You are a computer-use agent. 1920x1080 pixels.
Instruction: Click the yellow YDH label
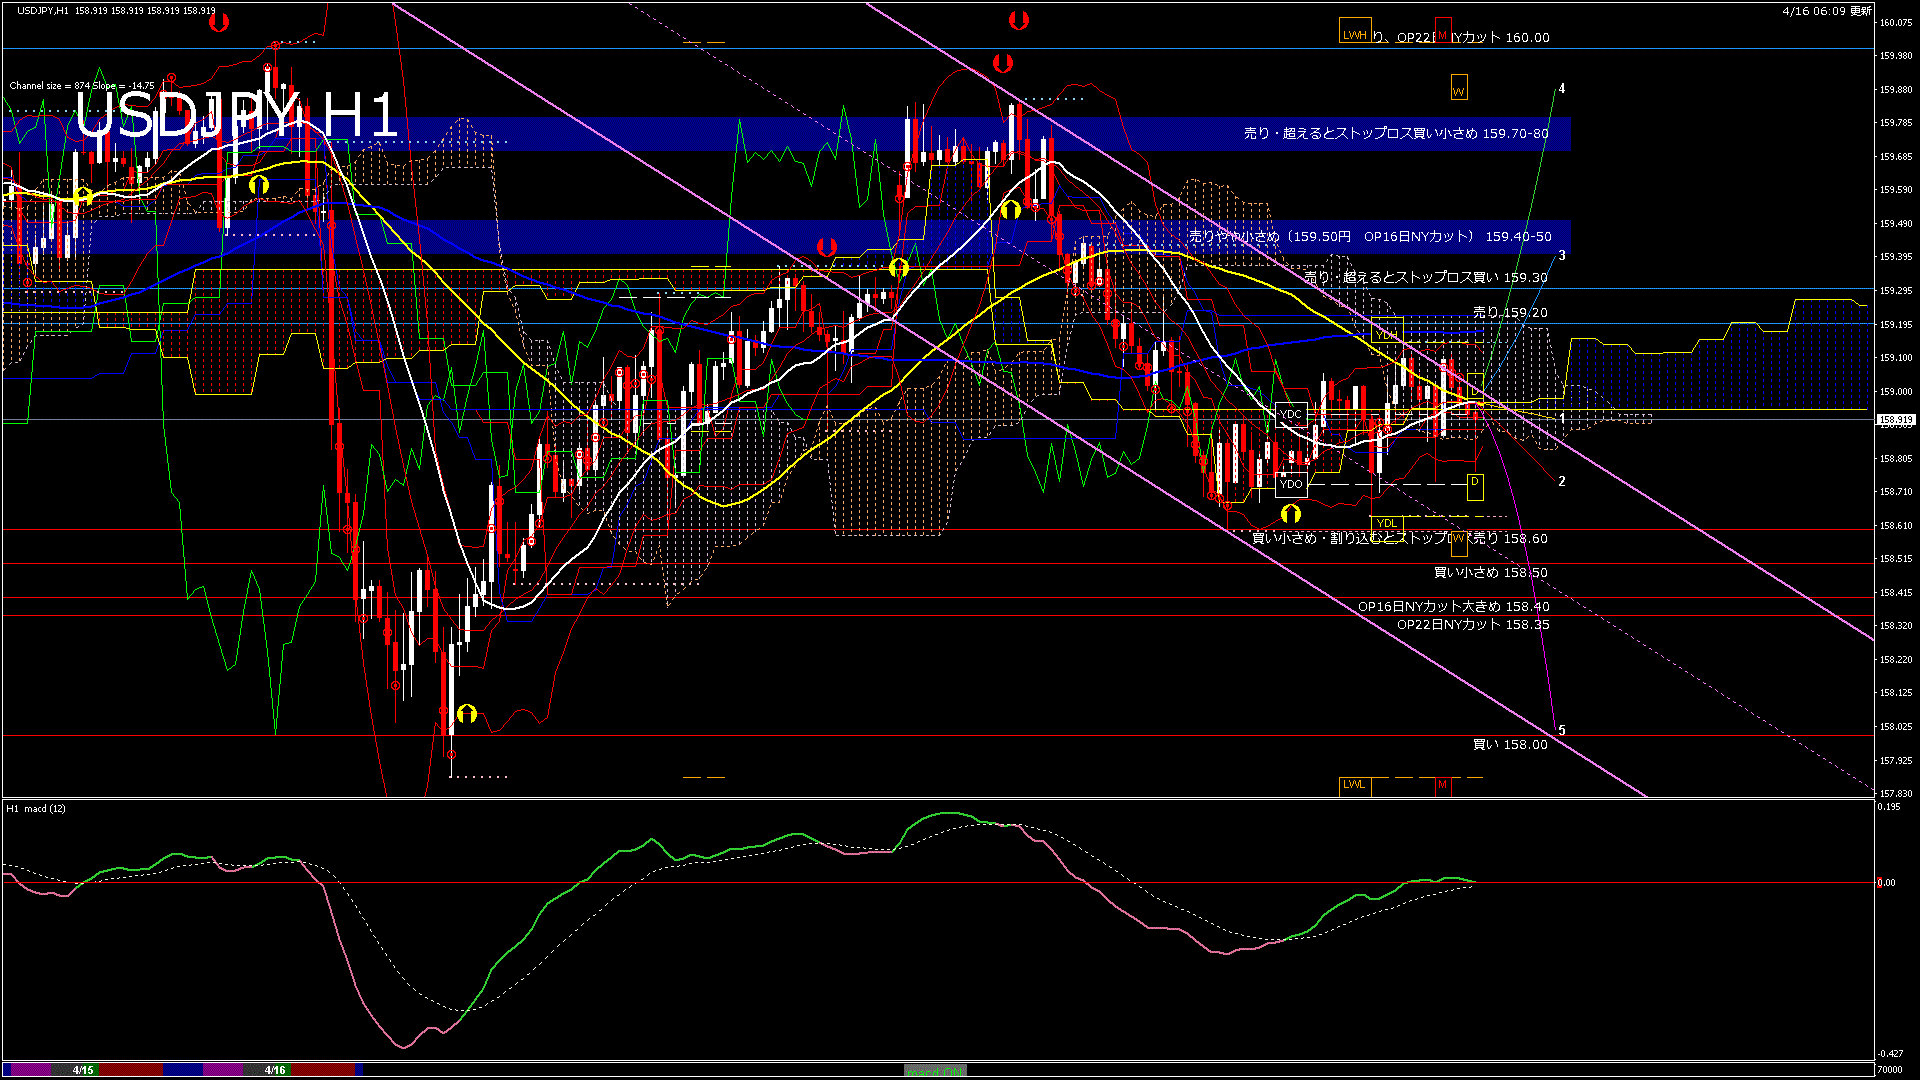pos(1387,334)
